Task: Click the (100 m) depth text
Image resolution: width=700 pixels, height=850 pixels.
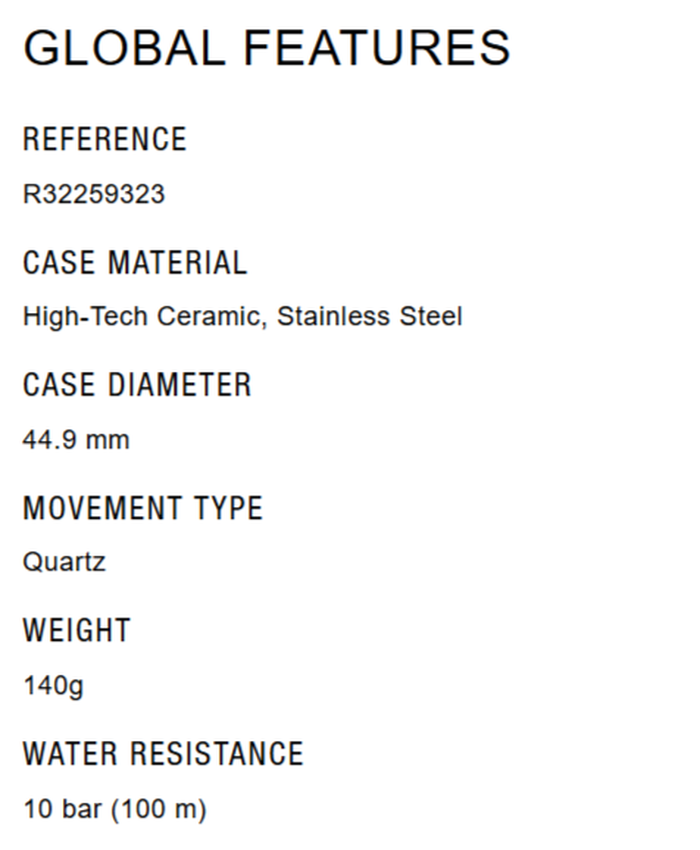Action: [x=158, y=809]
